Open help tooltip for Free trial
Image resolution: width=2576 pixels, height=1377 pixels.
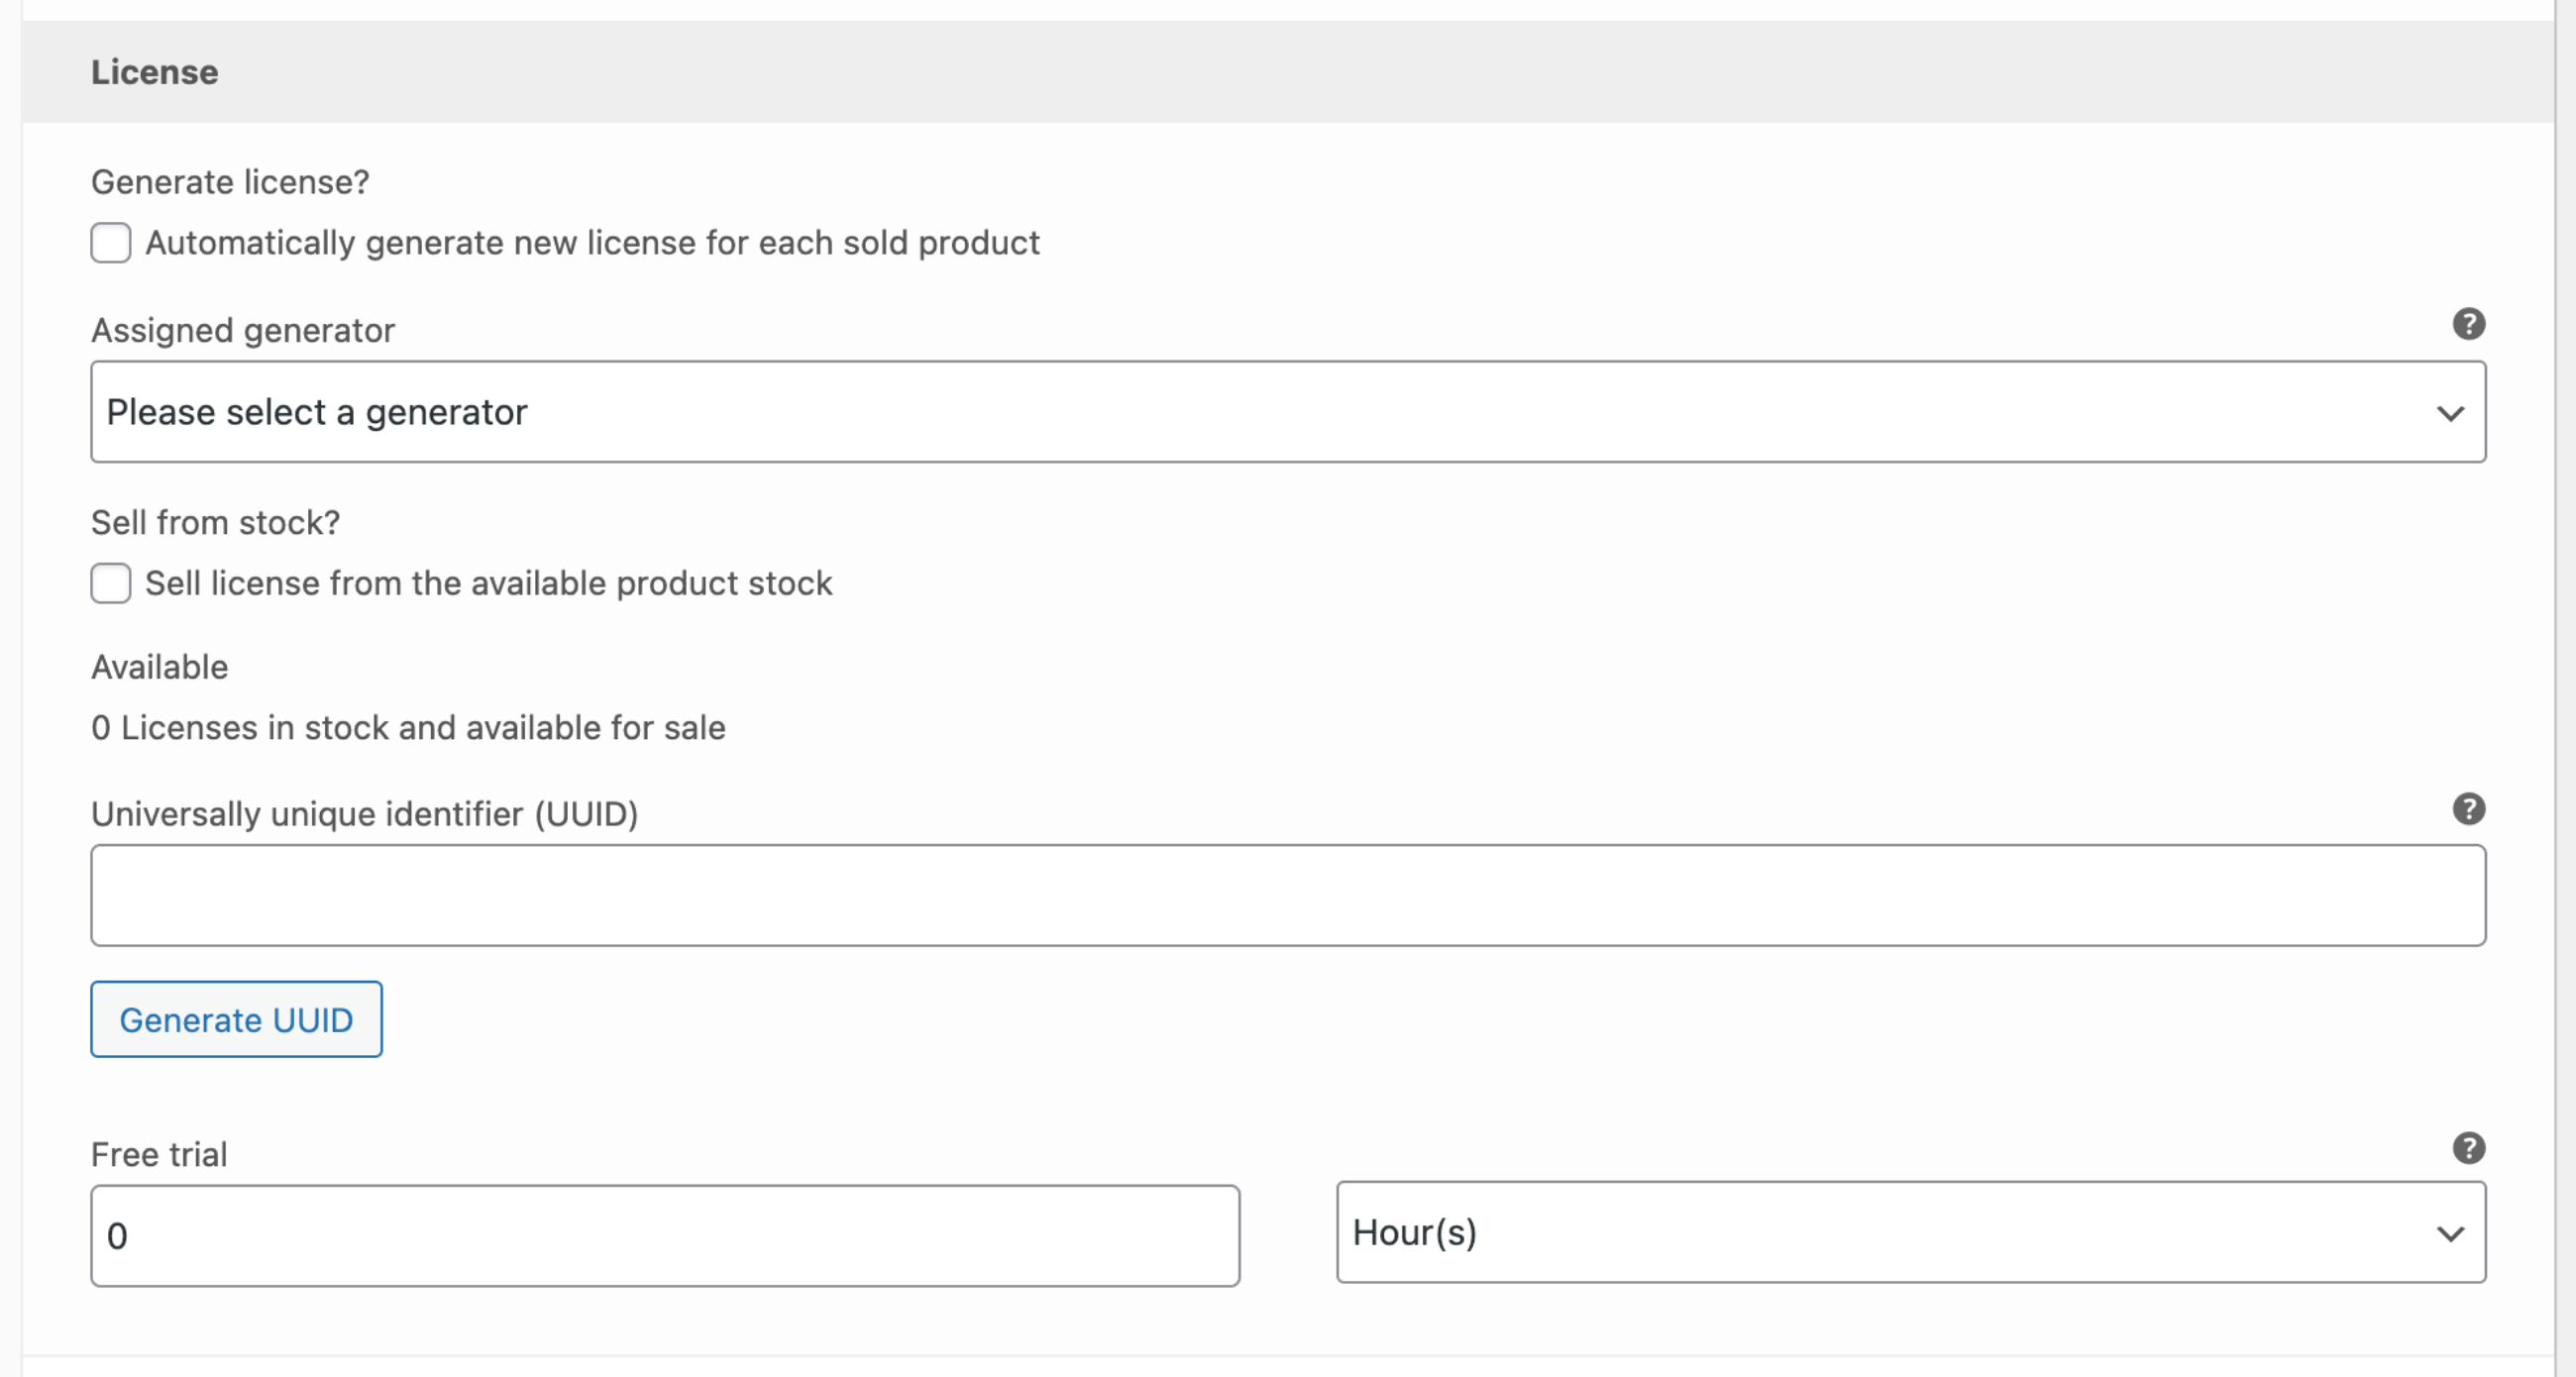[2468, 1148]
